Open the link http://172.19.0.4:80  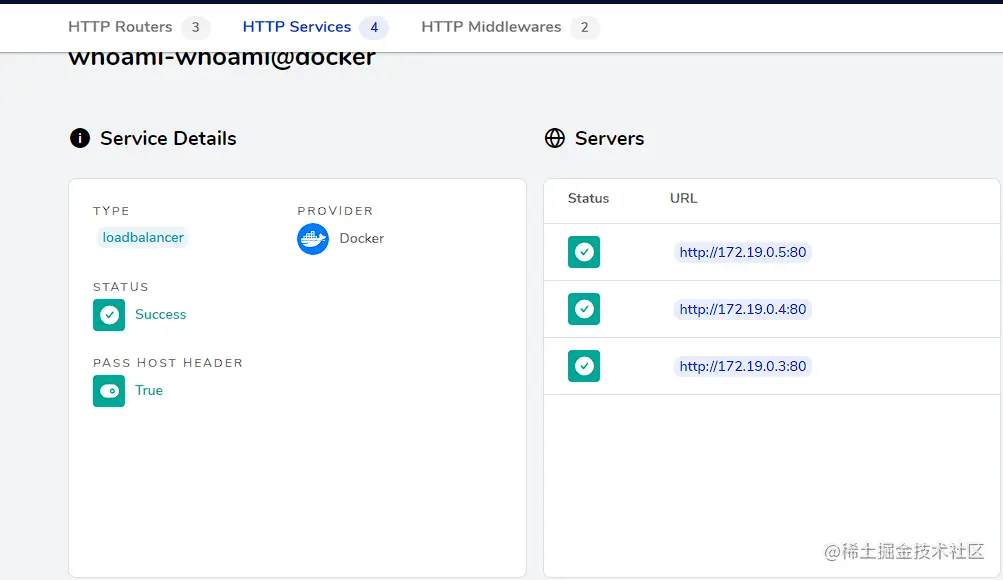point(742,309)
